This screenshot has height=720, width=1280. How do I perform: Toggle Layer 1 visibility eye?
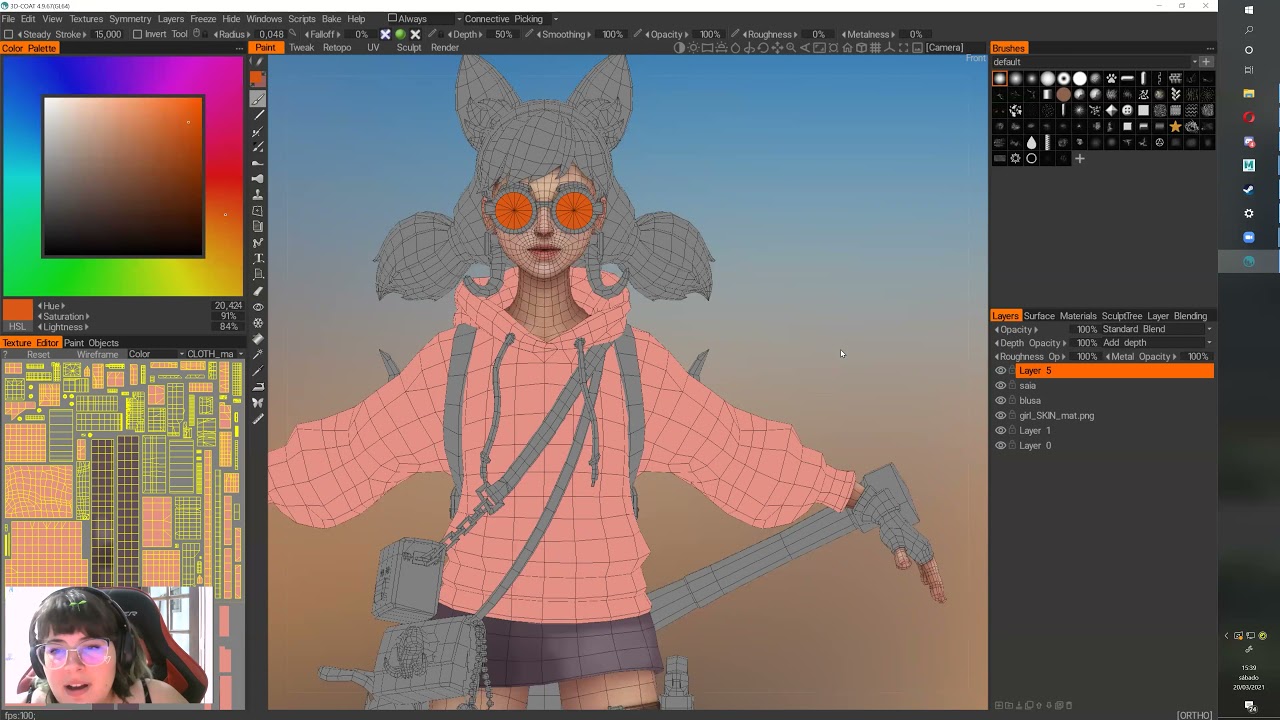tap(1000, 431)
